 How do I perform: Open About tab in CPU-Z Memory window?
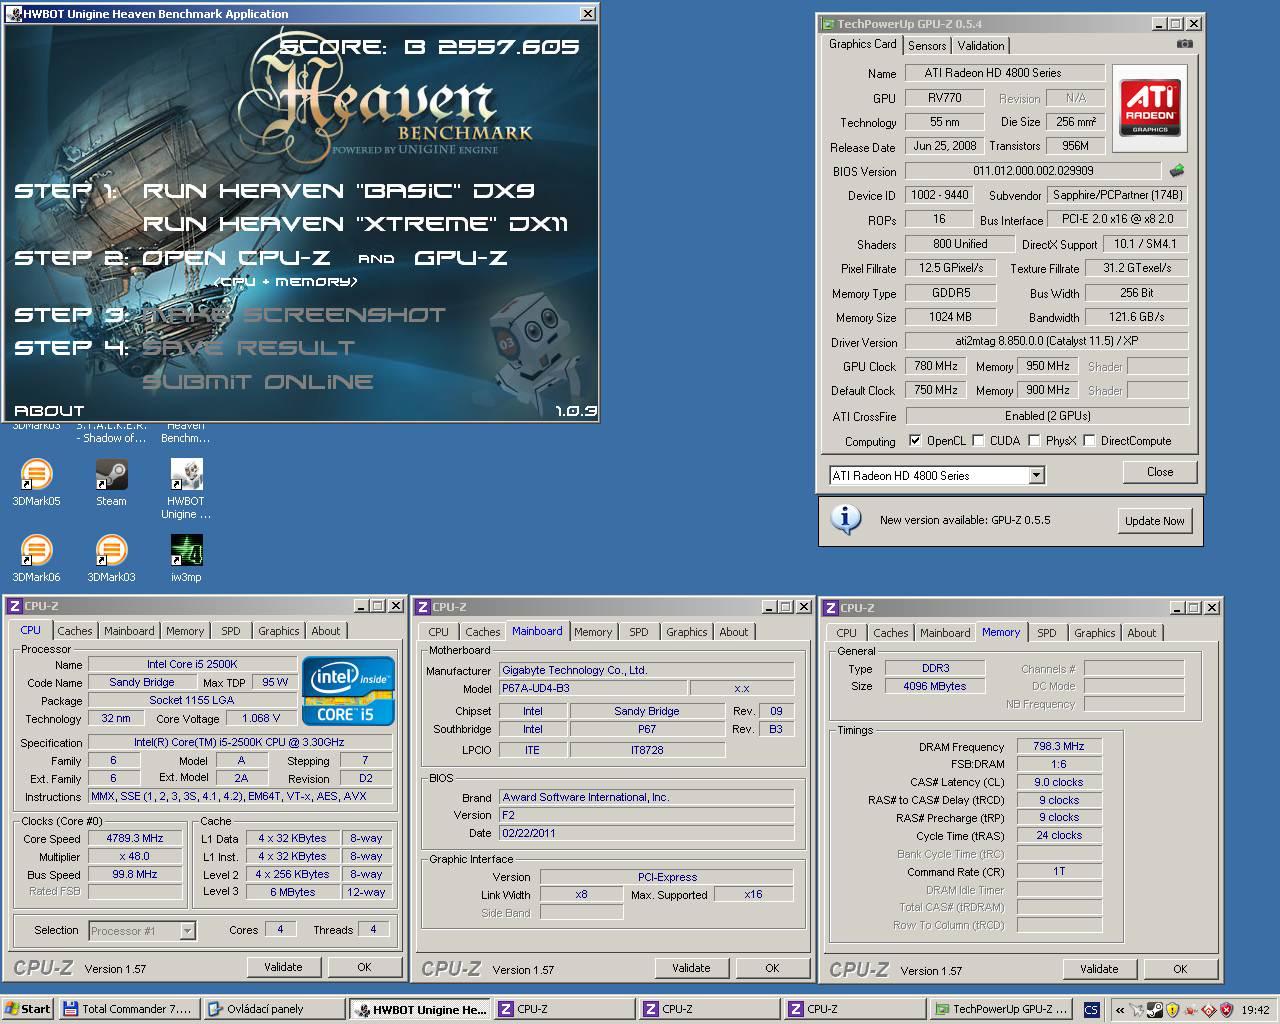[x=1141, y=633]
